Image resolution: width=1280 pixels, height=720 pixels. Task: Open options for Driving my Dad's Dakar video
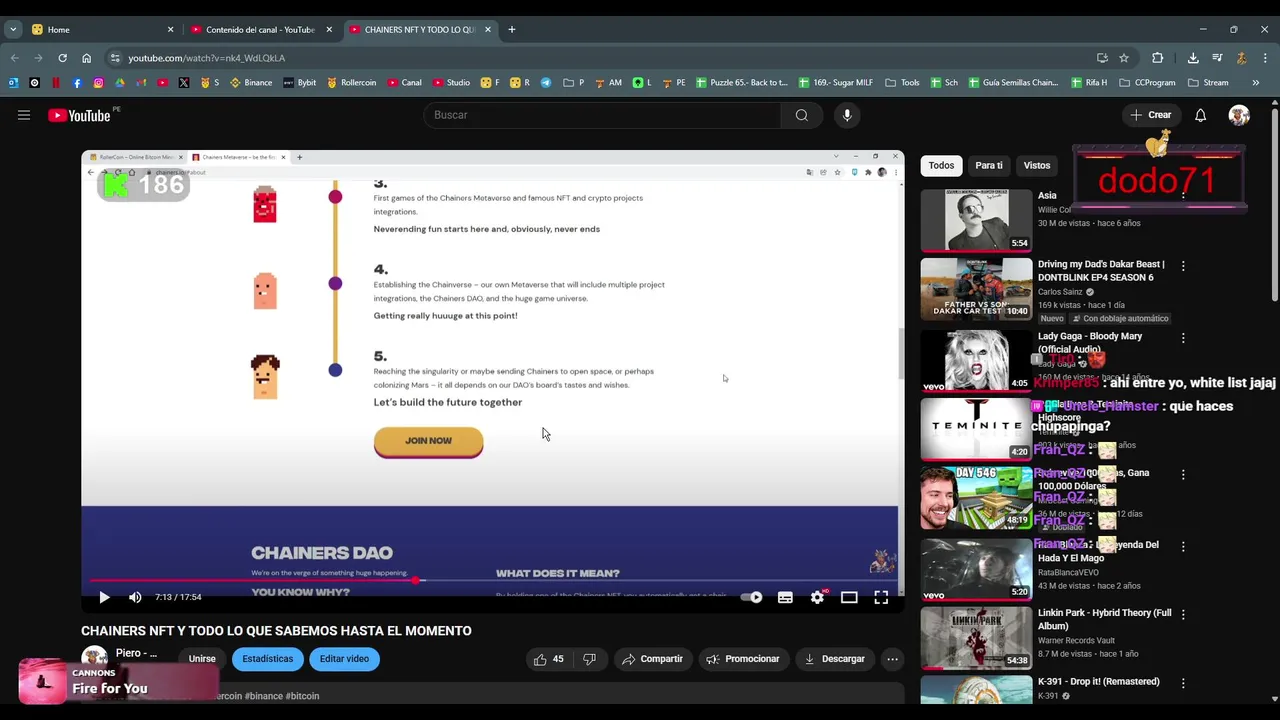pyautogui.click(x=1183, y=266)
